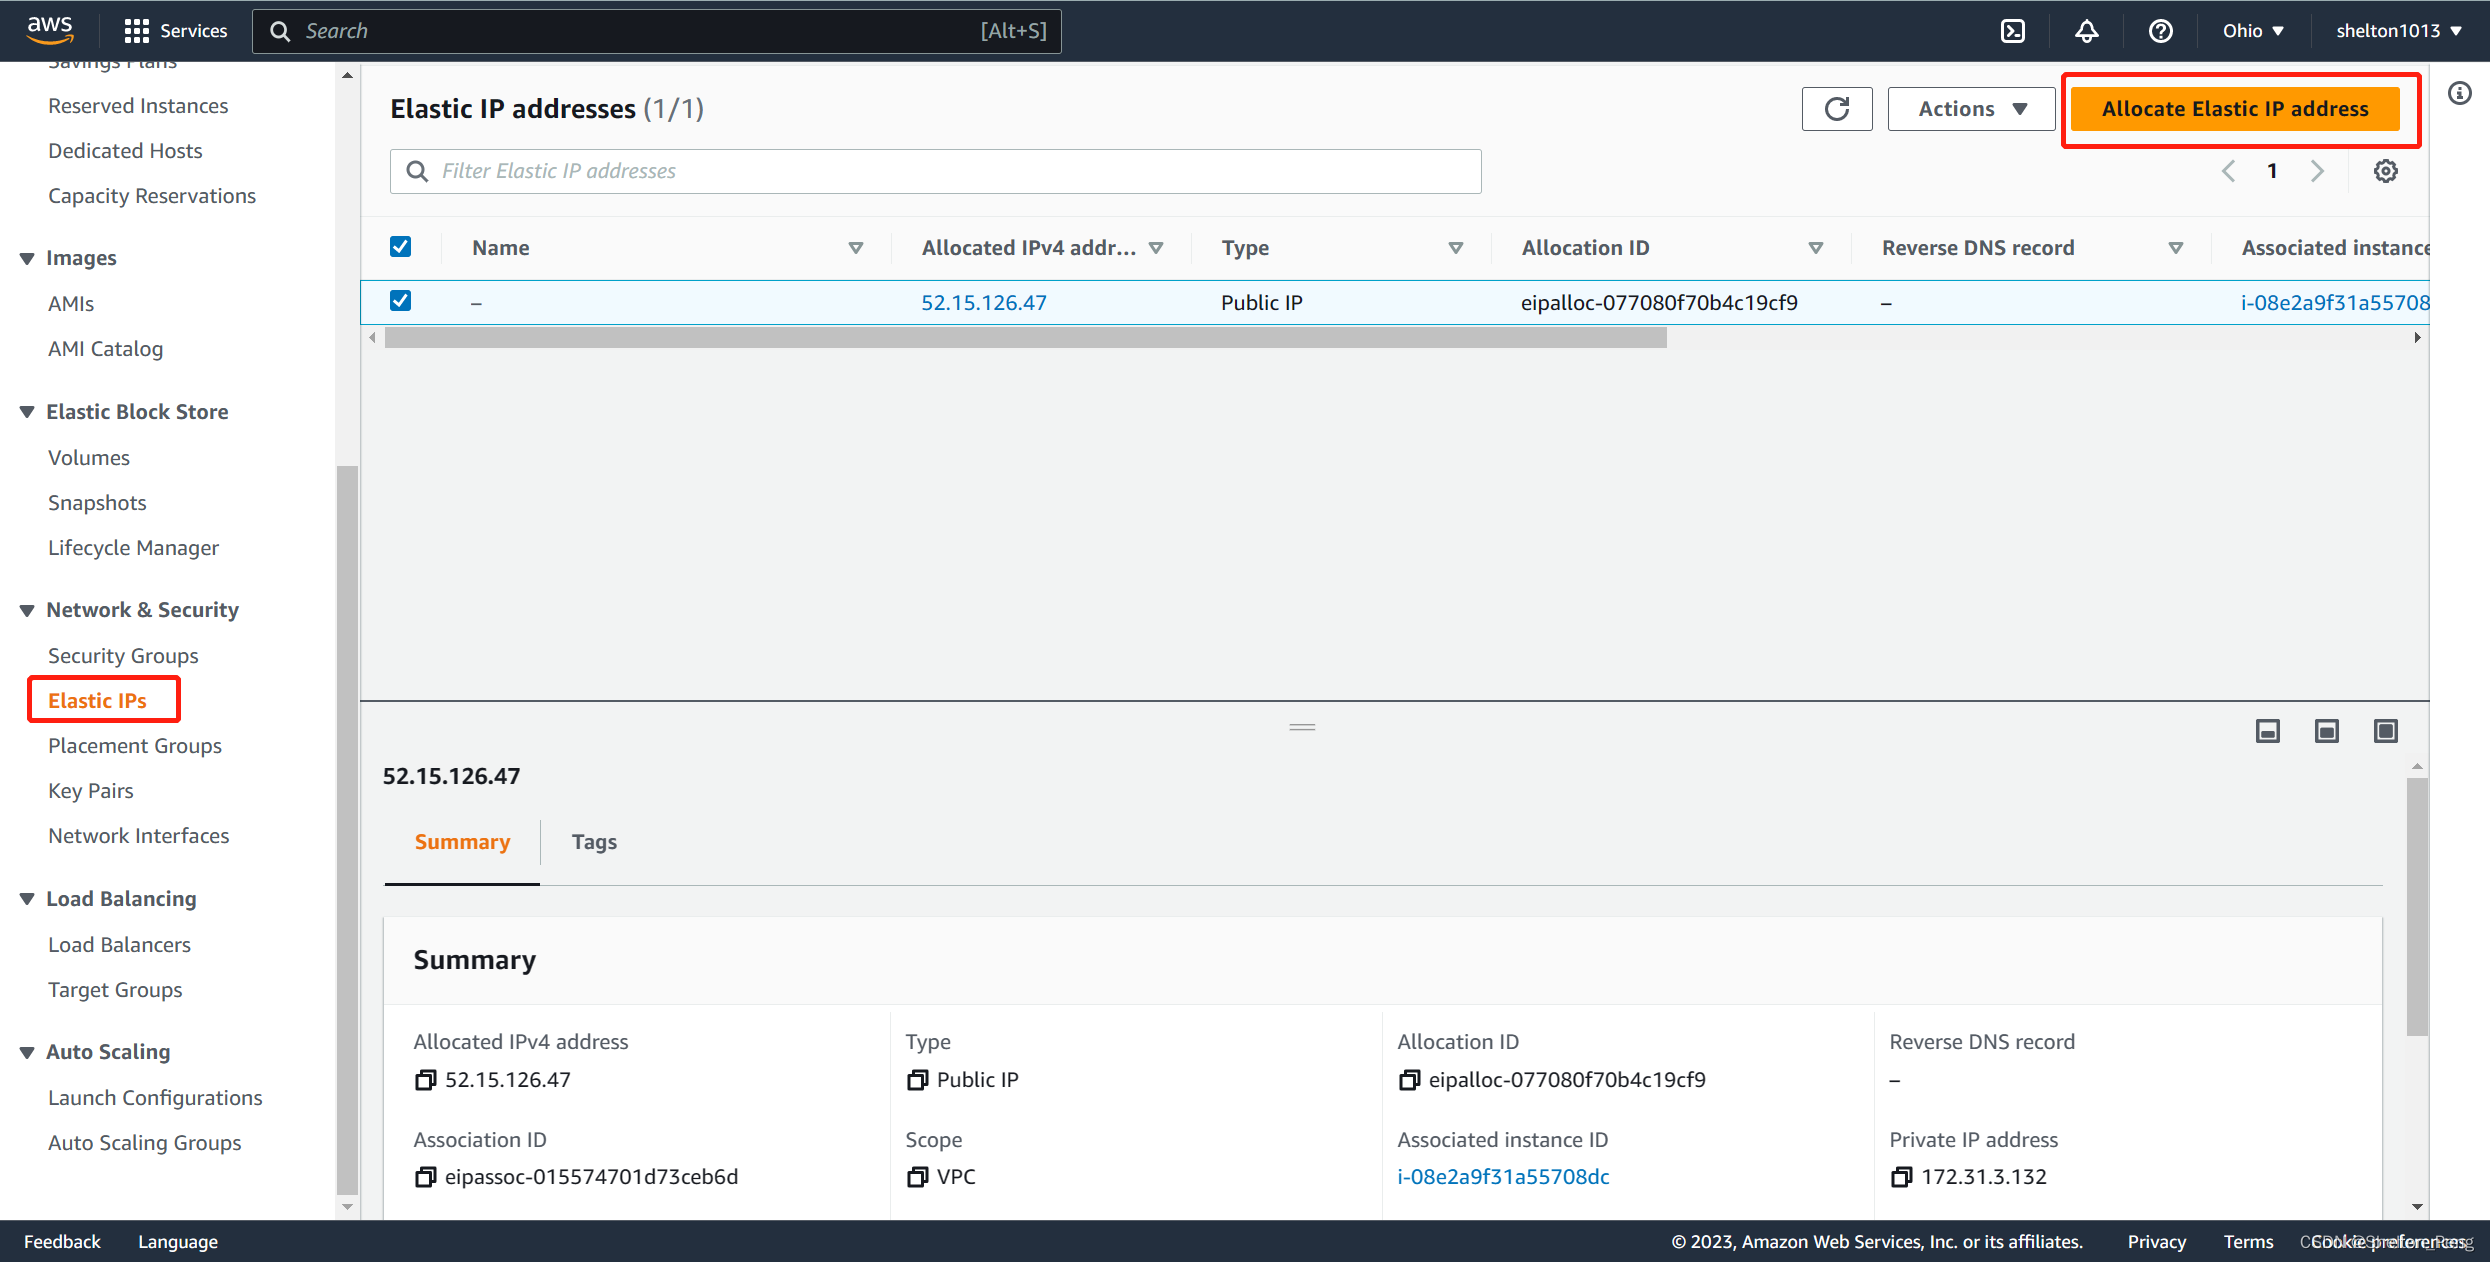
Task: Open the info panel icon at right
Action: tap(2460, 94)
